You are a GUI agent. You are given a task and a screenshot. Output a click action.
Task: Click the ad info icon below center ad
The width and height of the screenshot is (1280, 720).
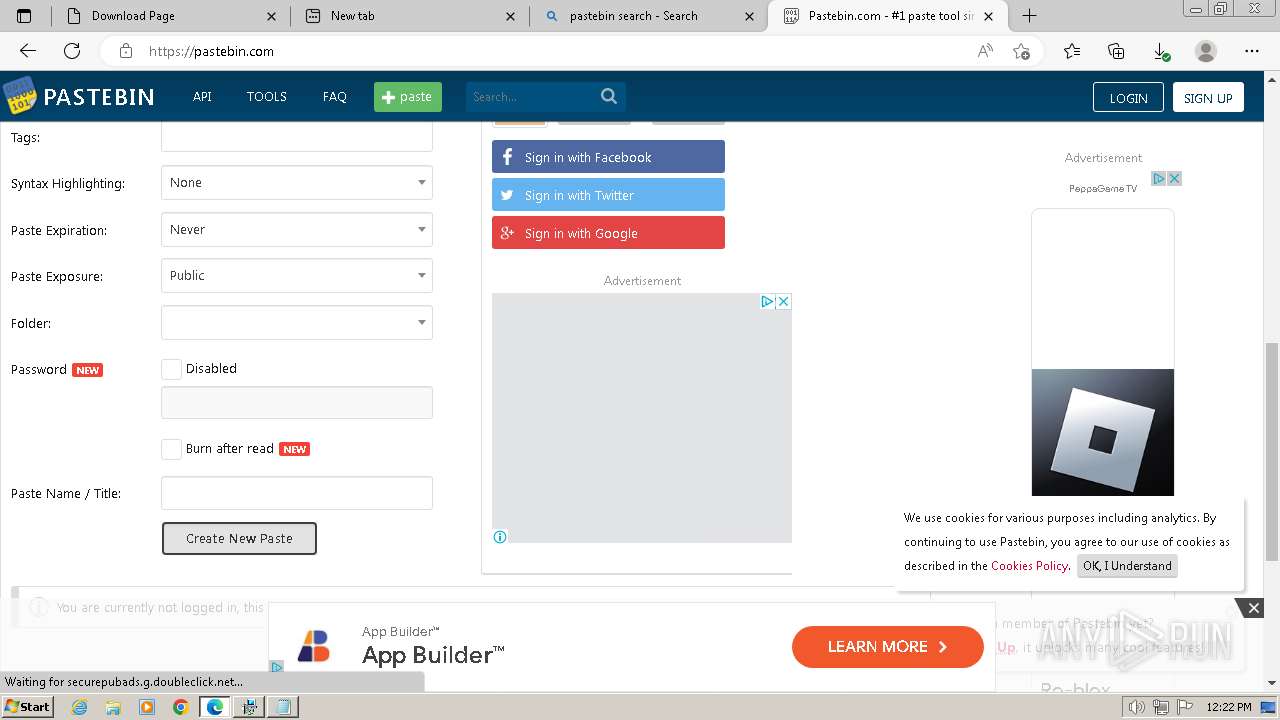coord(500,537)
